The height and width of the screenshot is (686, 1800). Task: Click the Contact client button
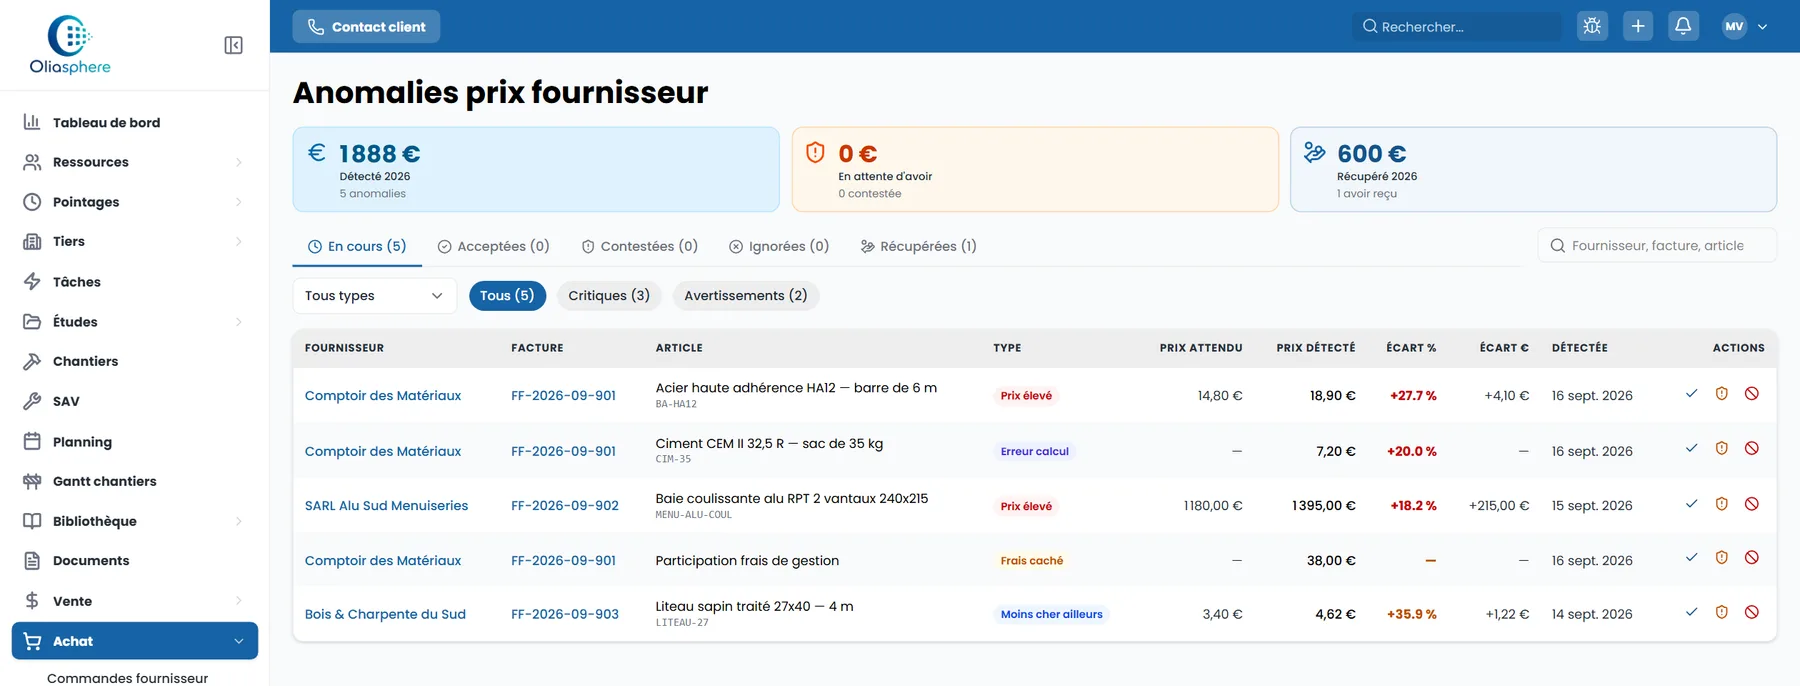[x=366, y=27]
